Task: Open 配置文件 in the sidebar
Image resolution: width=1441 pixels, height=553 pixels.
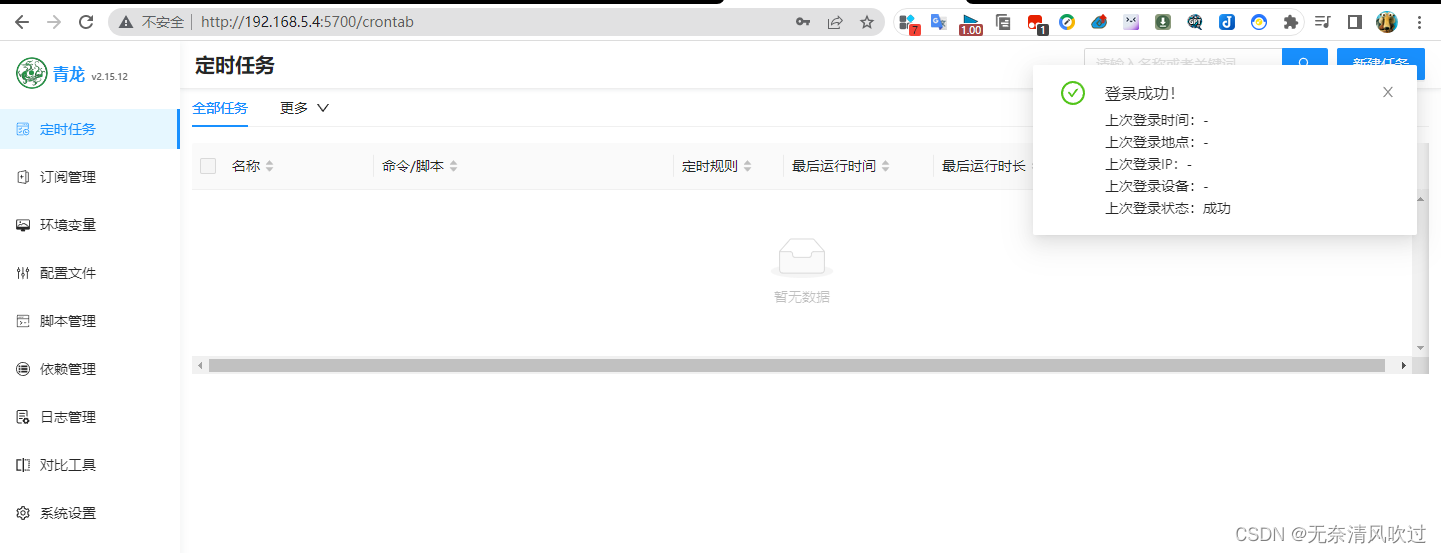Action: click(89, 273)
